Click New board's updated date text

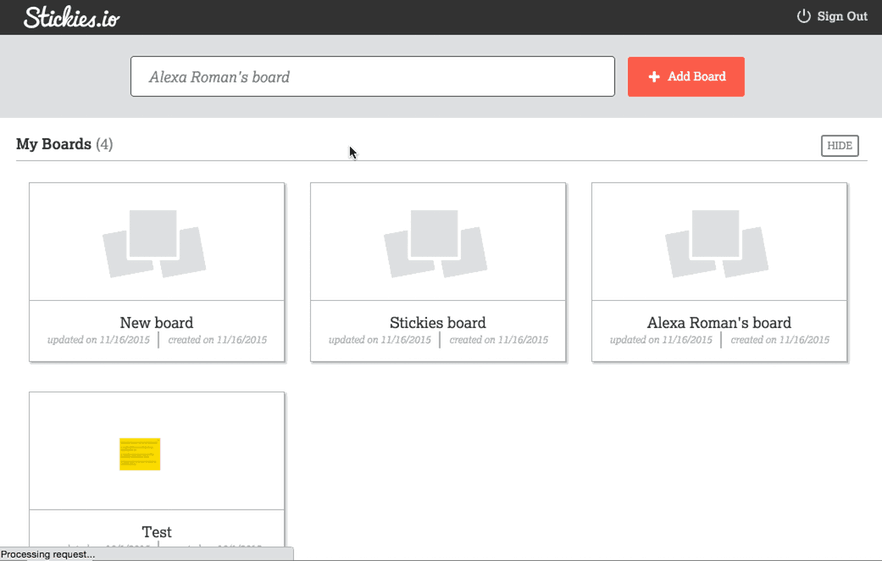click(x=99, y=340)
